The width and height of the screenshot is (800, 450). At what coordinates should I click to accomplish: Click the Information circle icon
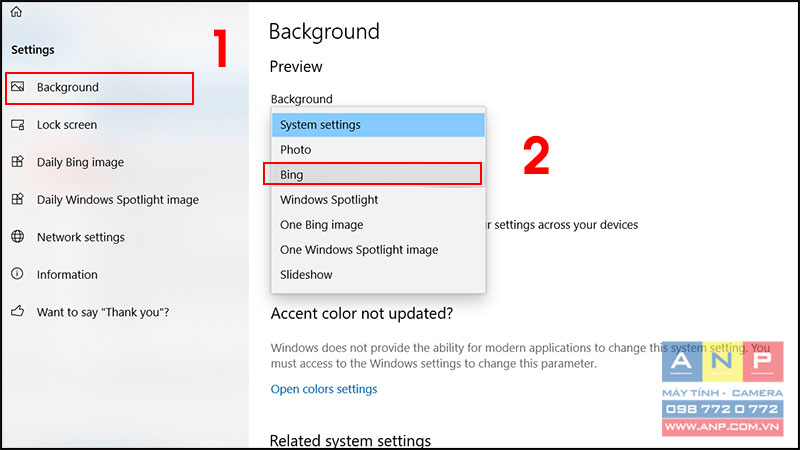point(18,274)
